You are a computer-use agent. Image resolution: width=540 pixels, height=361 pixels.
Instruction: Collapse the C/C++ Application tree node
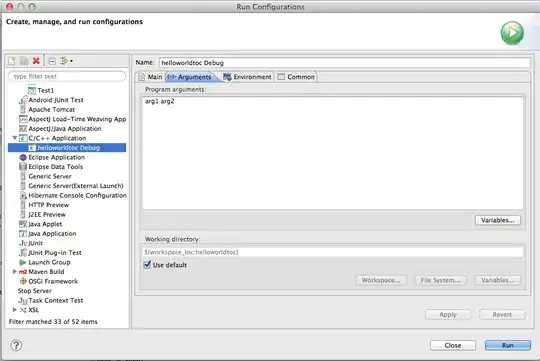click(x=15, y=138)
